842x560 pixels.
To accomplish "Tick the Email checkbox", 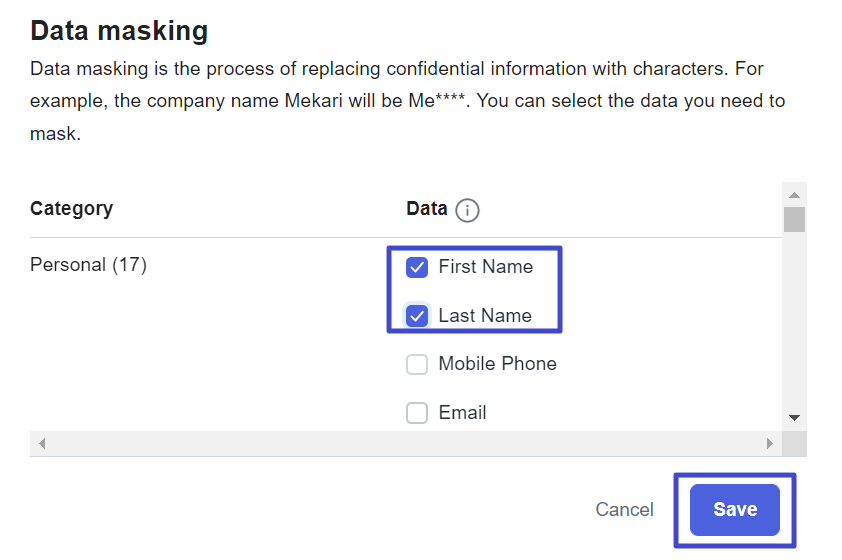I will pyautogui.click(x=417, y=413).
